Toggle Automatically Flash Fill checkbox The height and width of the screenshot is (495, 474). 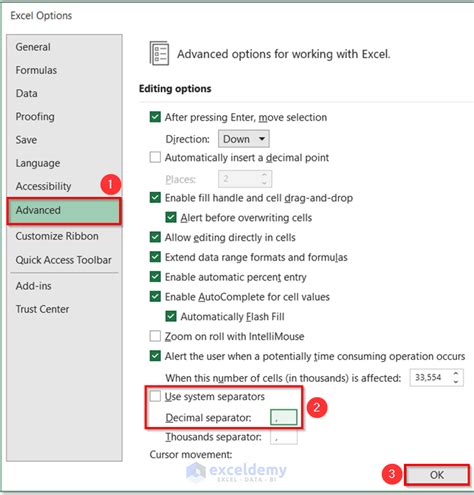pos(171,316)
